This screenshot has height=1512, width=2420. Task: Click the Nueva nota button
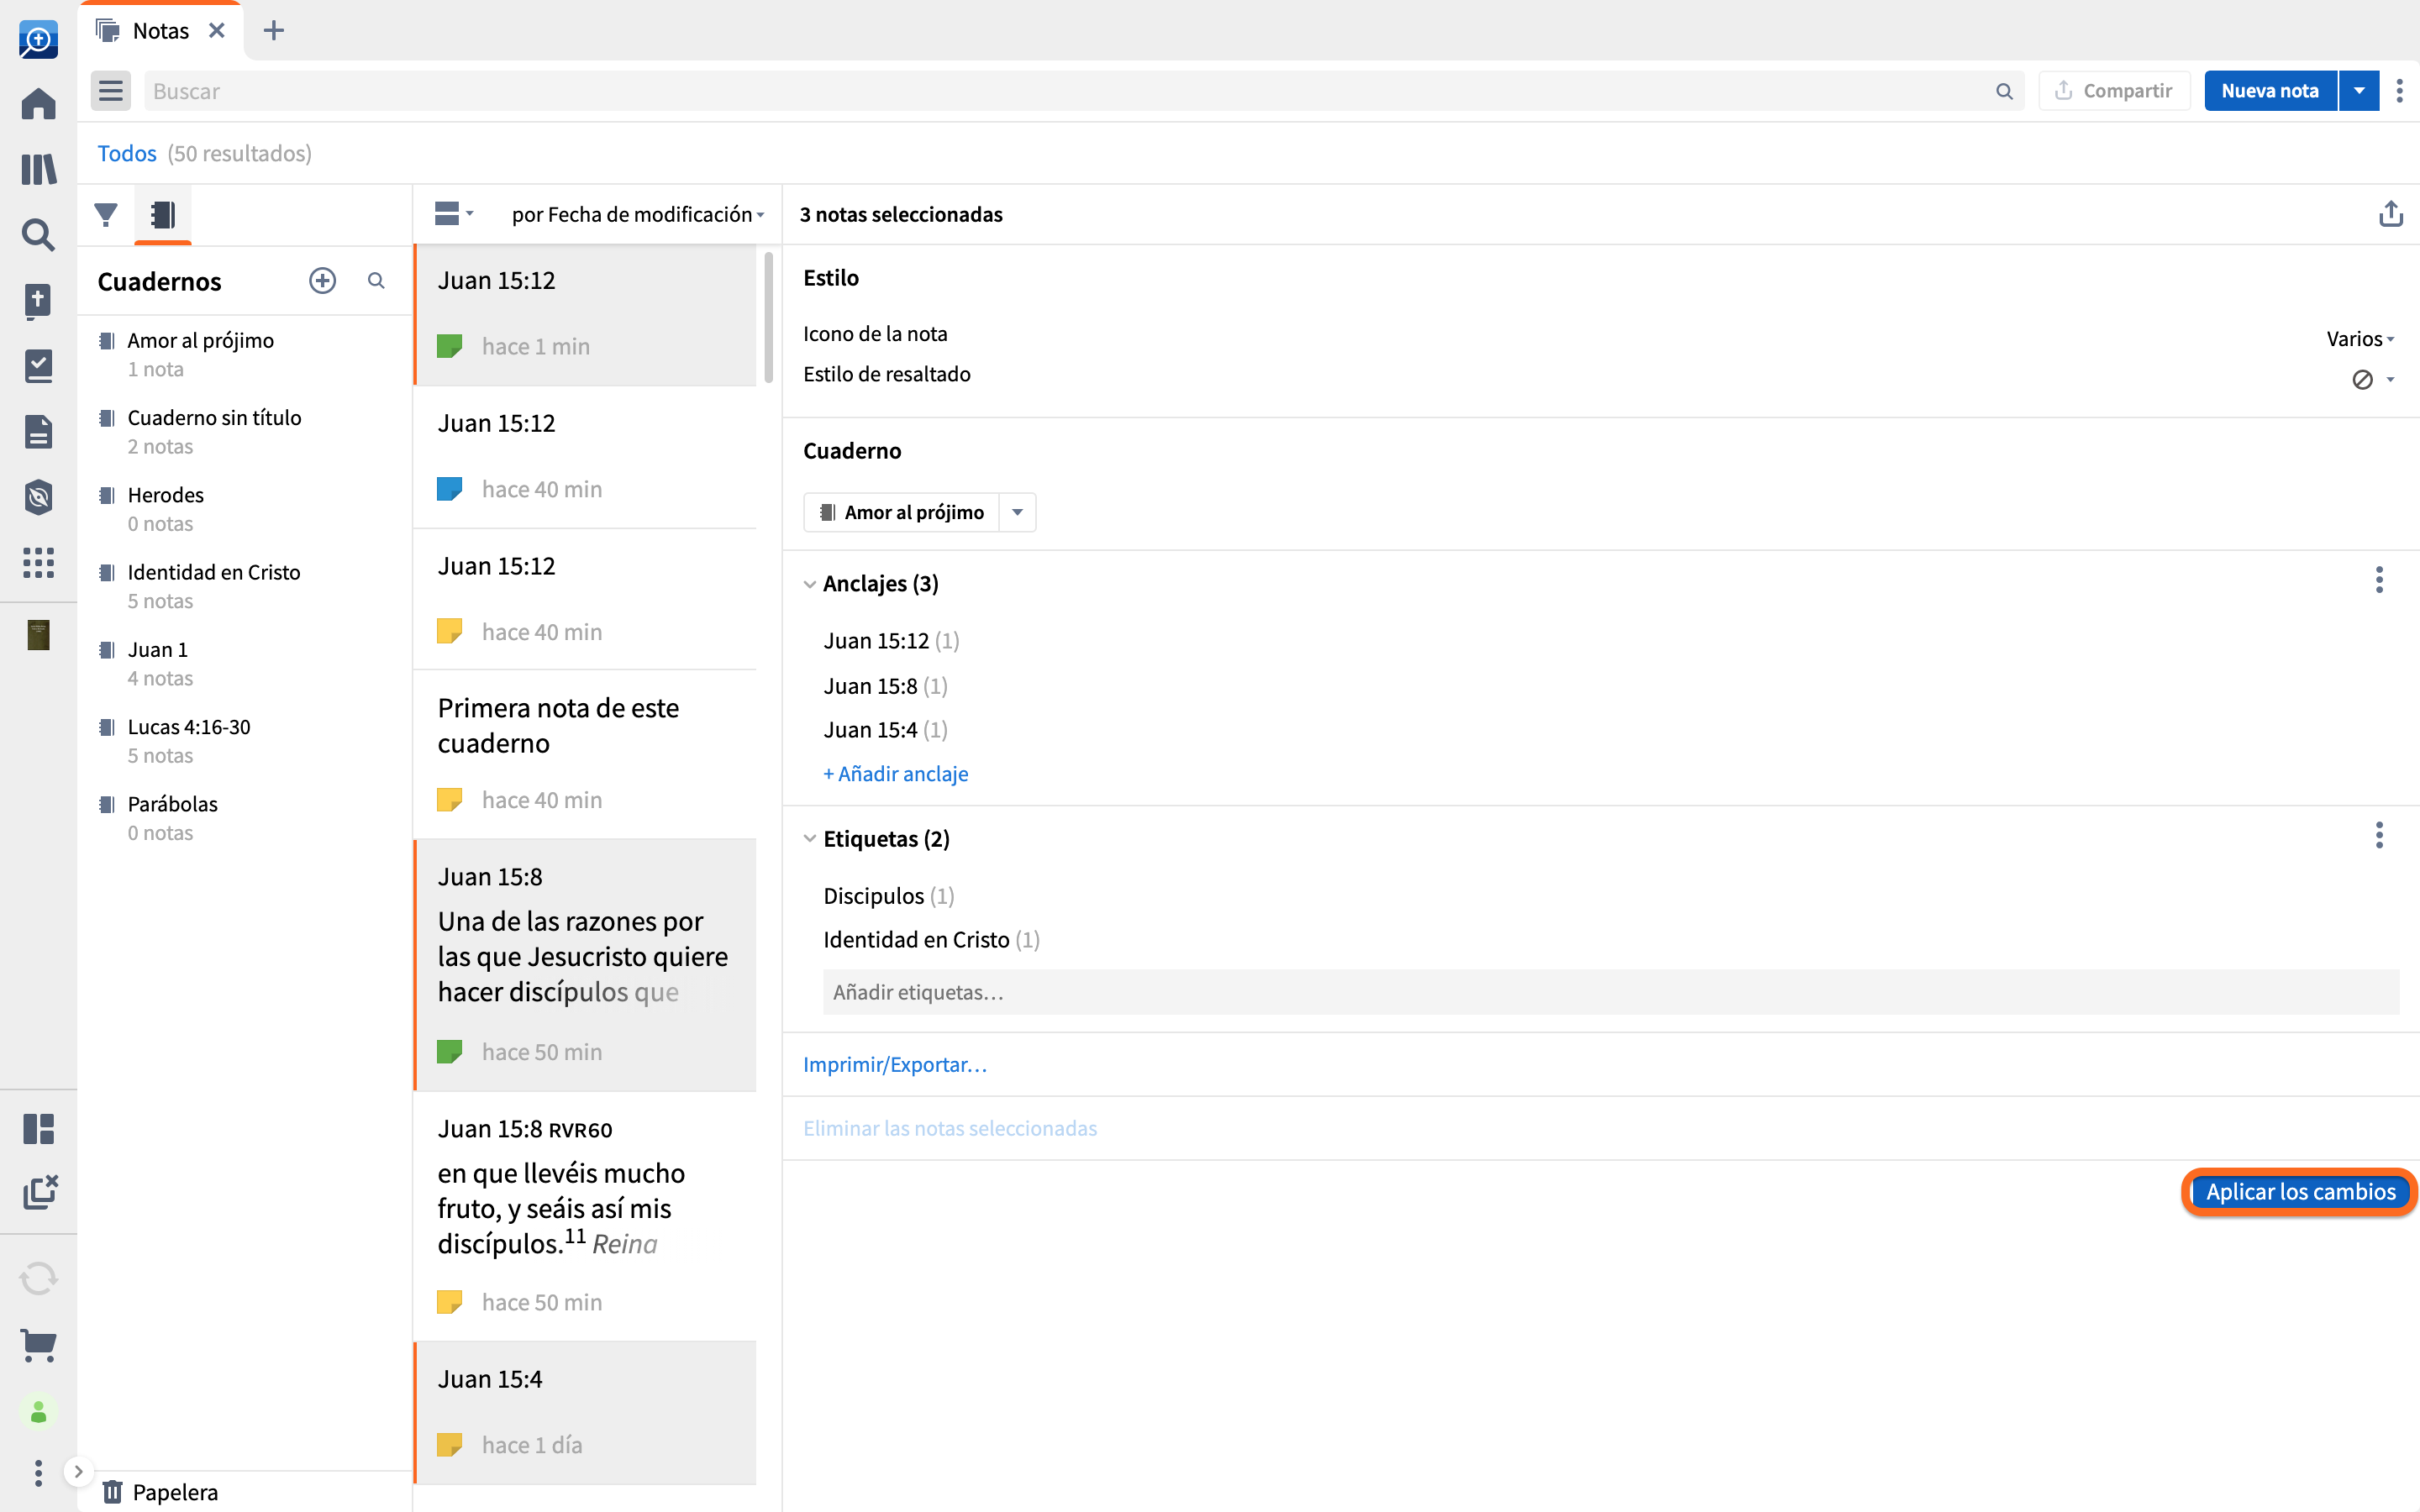point(2270,91)
